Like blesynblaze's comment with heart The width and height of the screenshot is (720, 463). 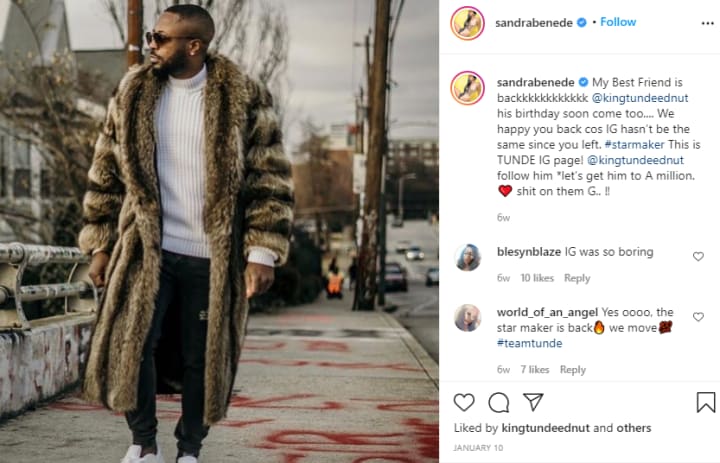(698, 256)
